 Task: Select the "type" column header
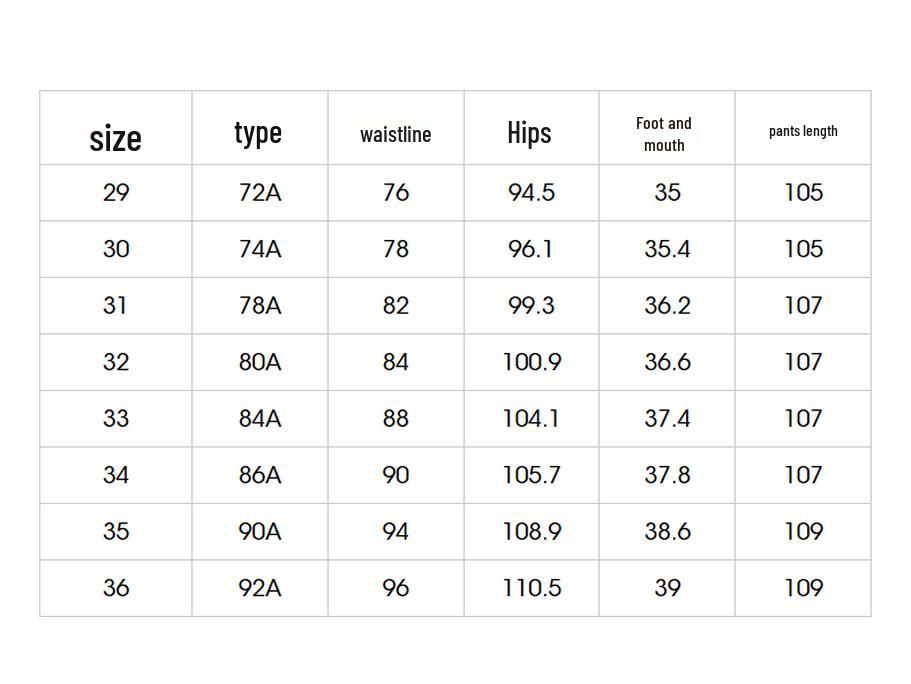click(258, 132)
